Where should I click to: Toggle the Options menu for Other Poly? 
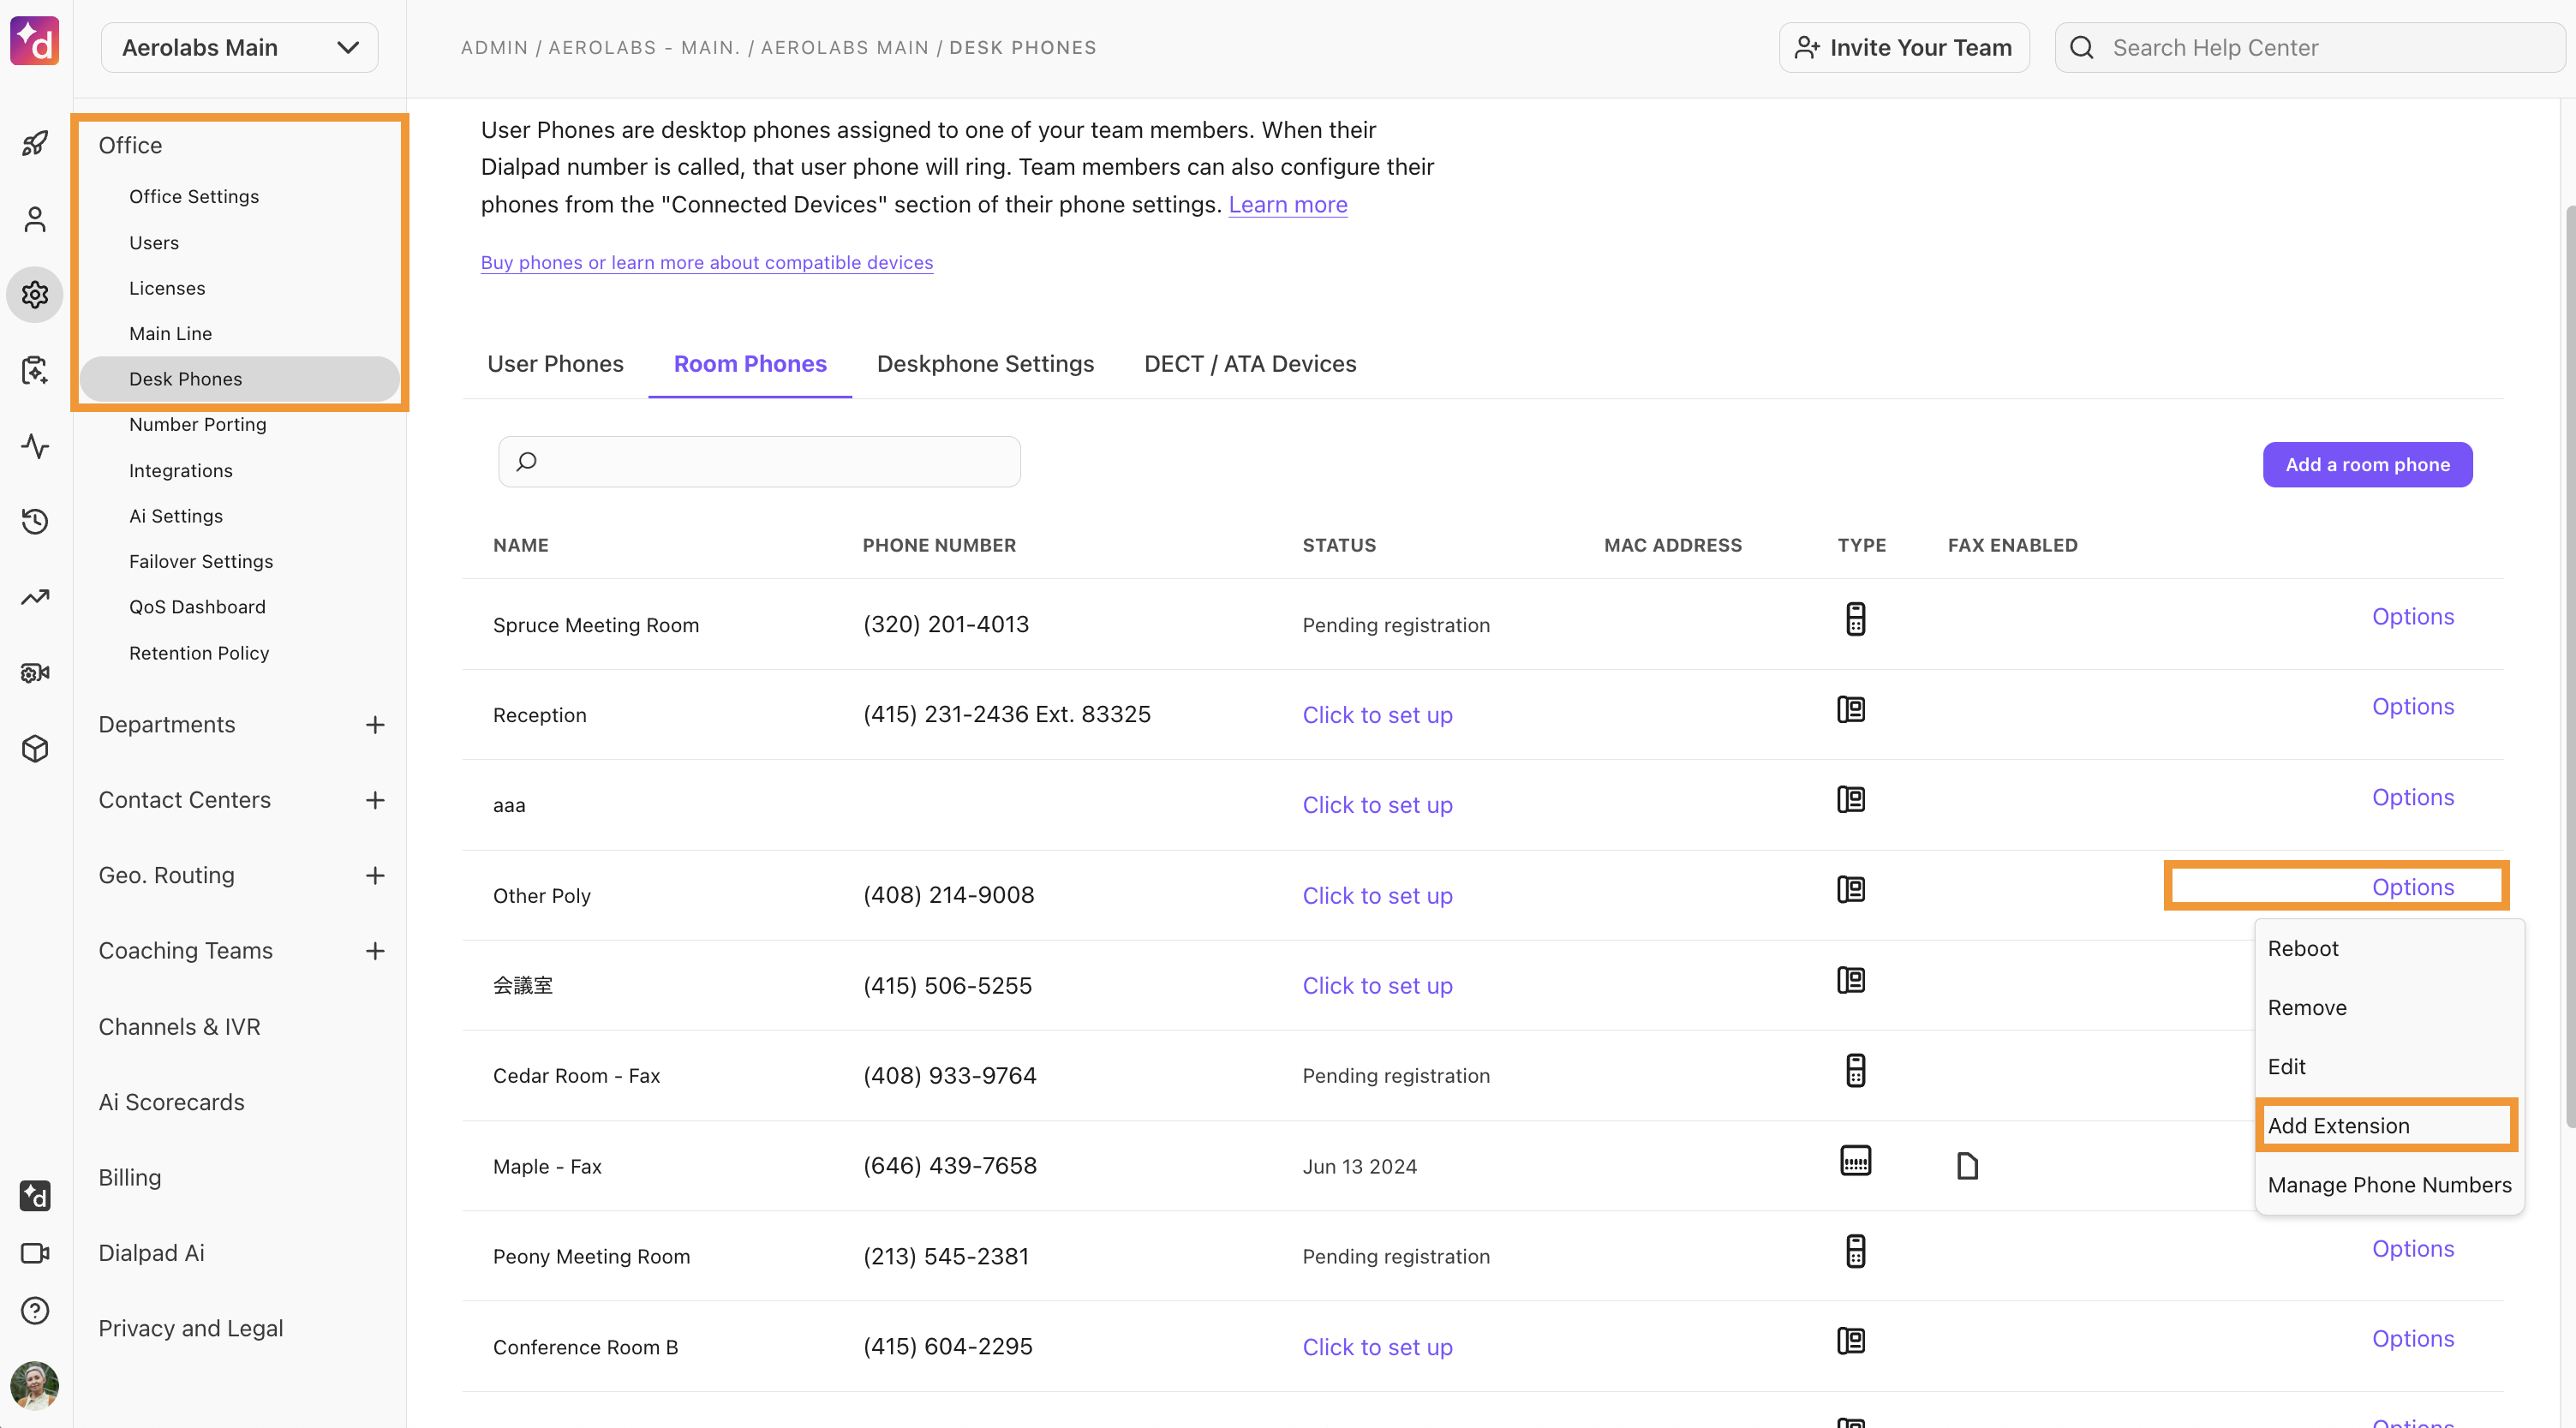[x=2413, y=887]
